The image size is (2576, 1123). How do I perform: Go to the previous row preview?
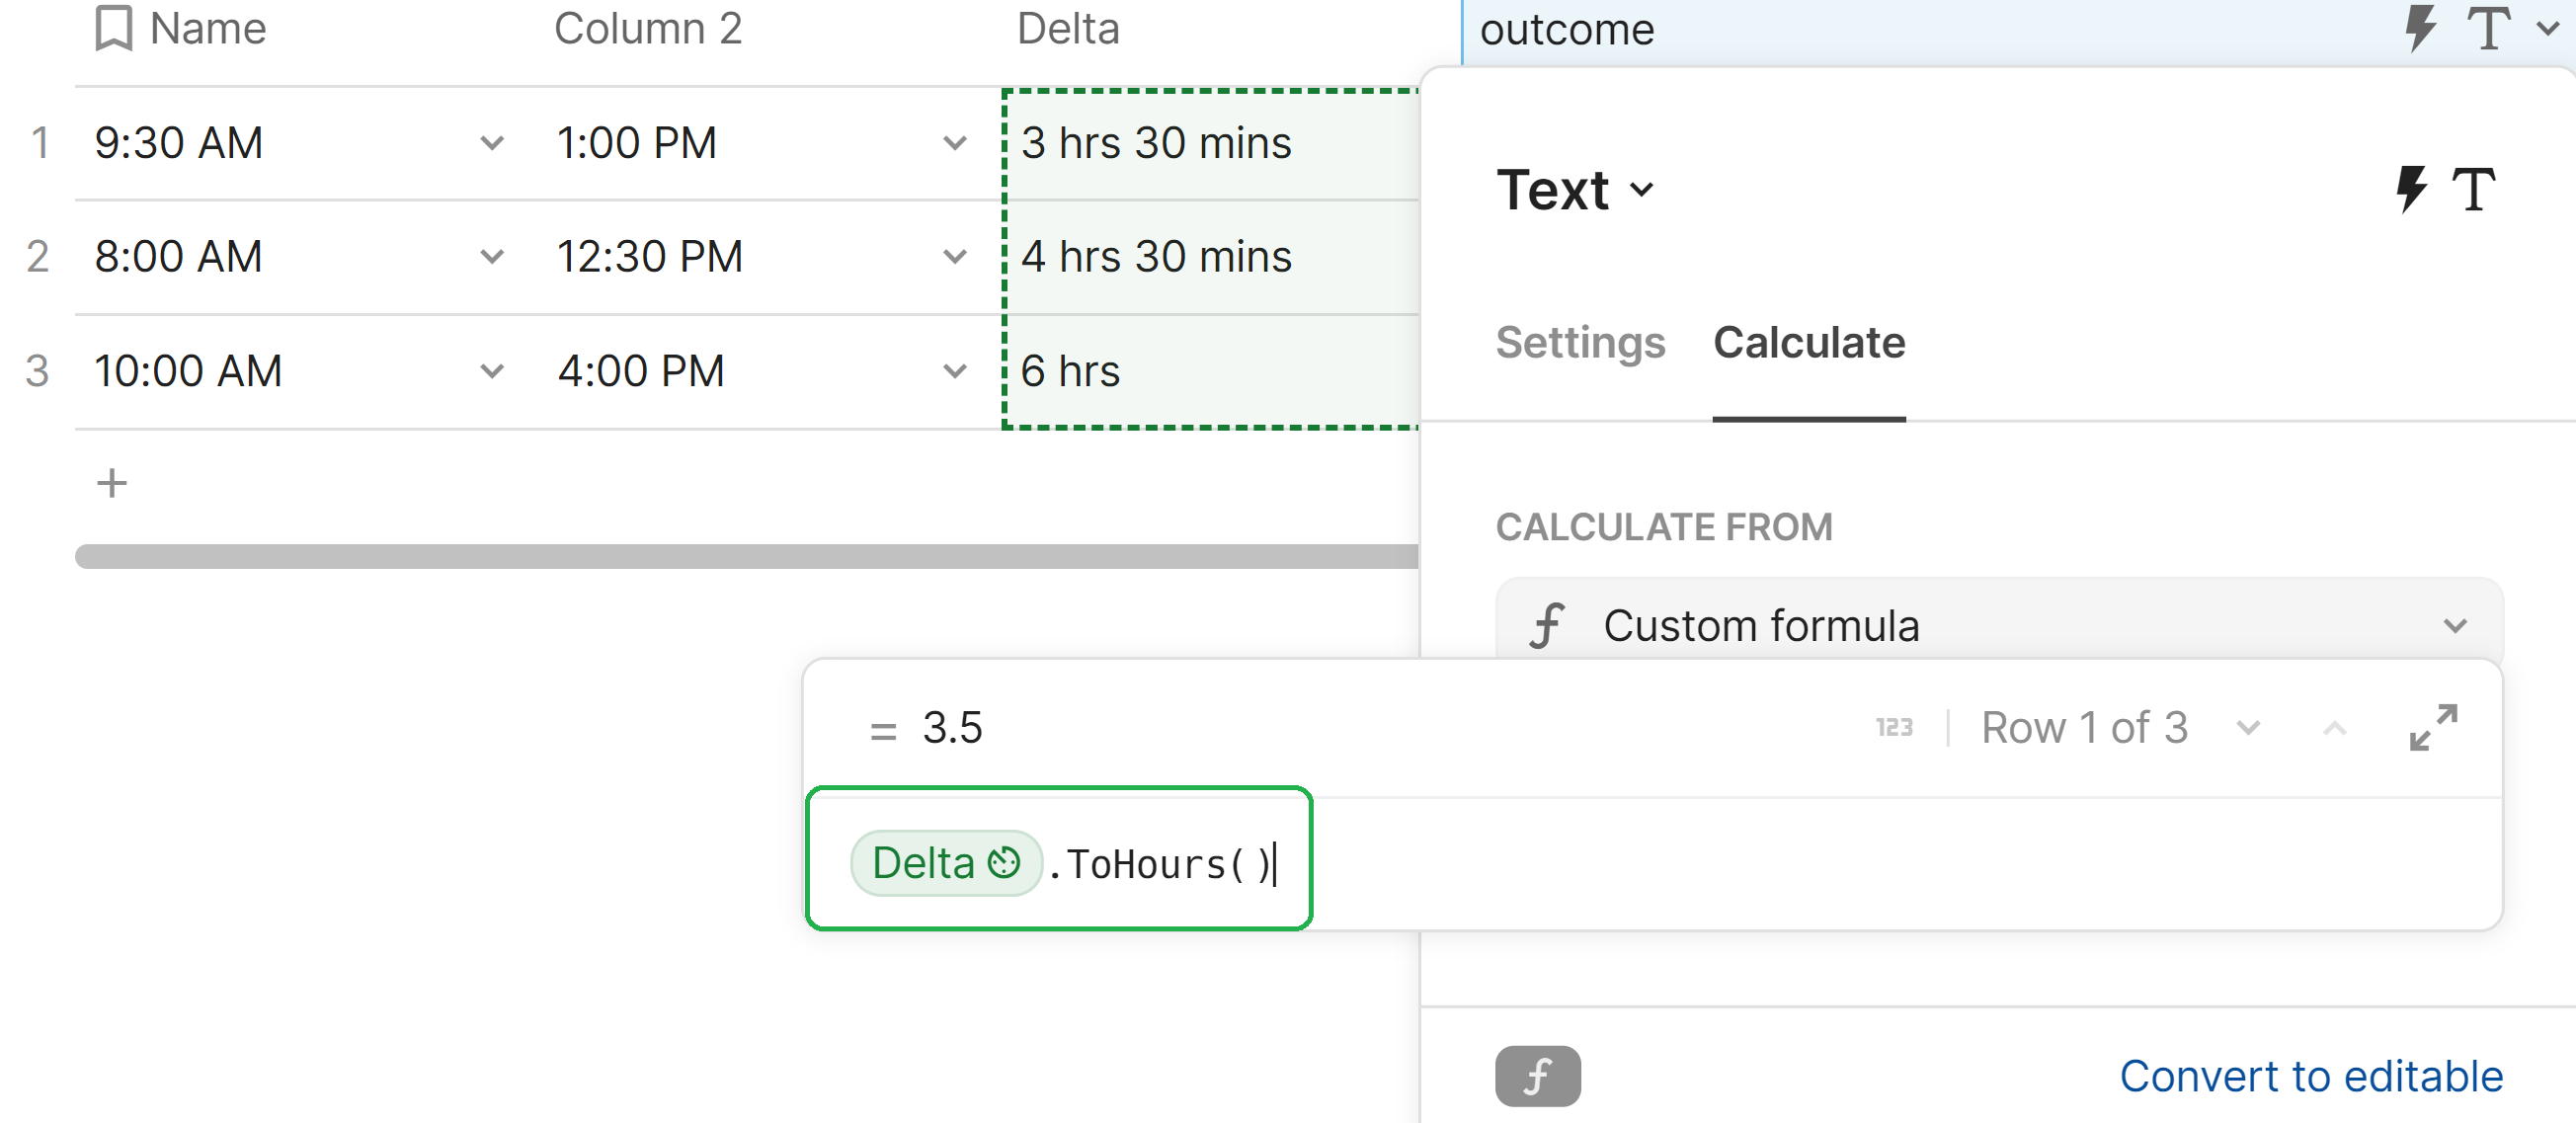pos(2334,727)
